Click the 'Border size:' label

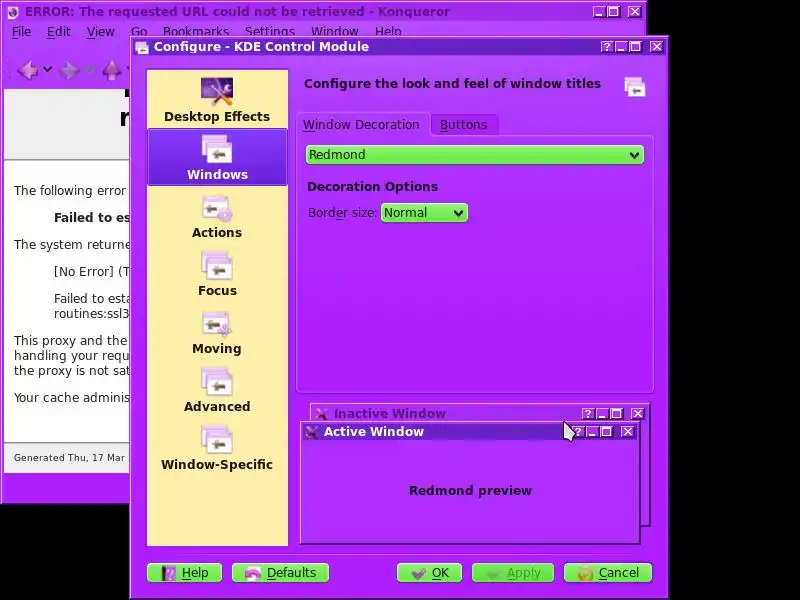tap(342, 213)
